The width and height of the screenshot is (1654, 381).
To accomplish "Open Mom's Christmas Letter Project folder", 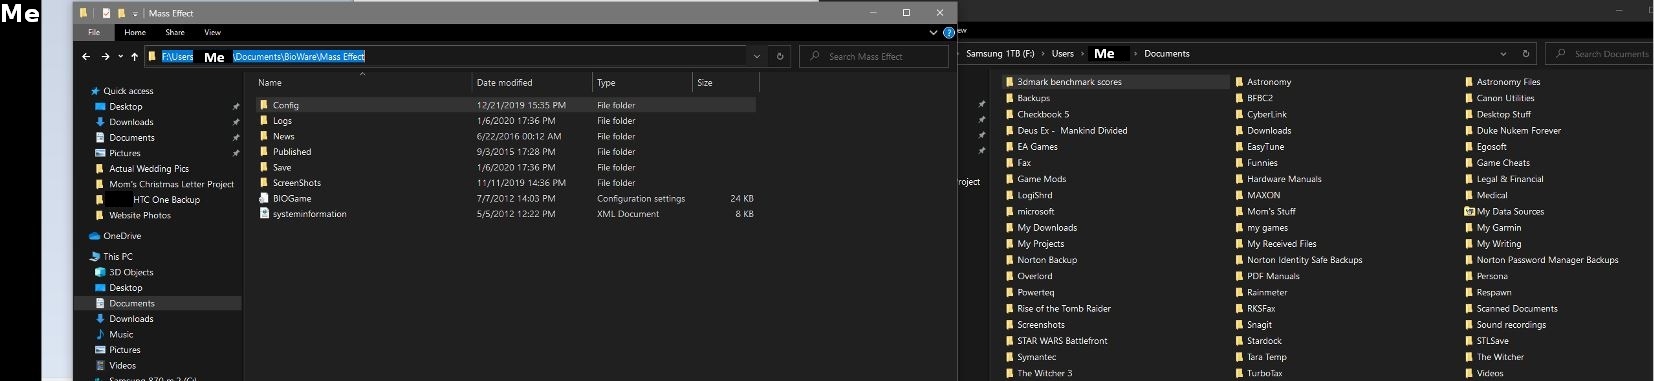I will [x=171, y=184].
